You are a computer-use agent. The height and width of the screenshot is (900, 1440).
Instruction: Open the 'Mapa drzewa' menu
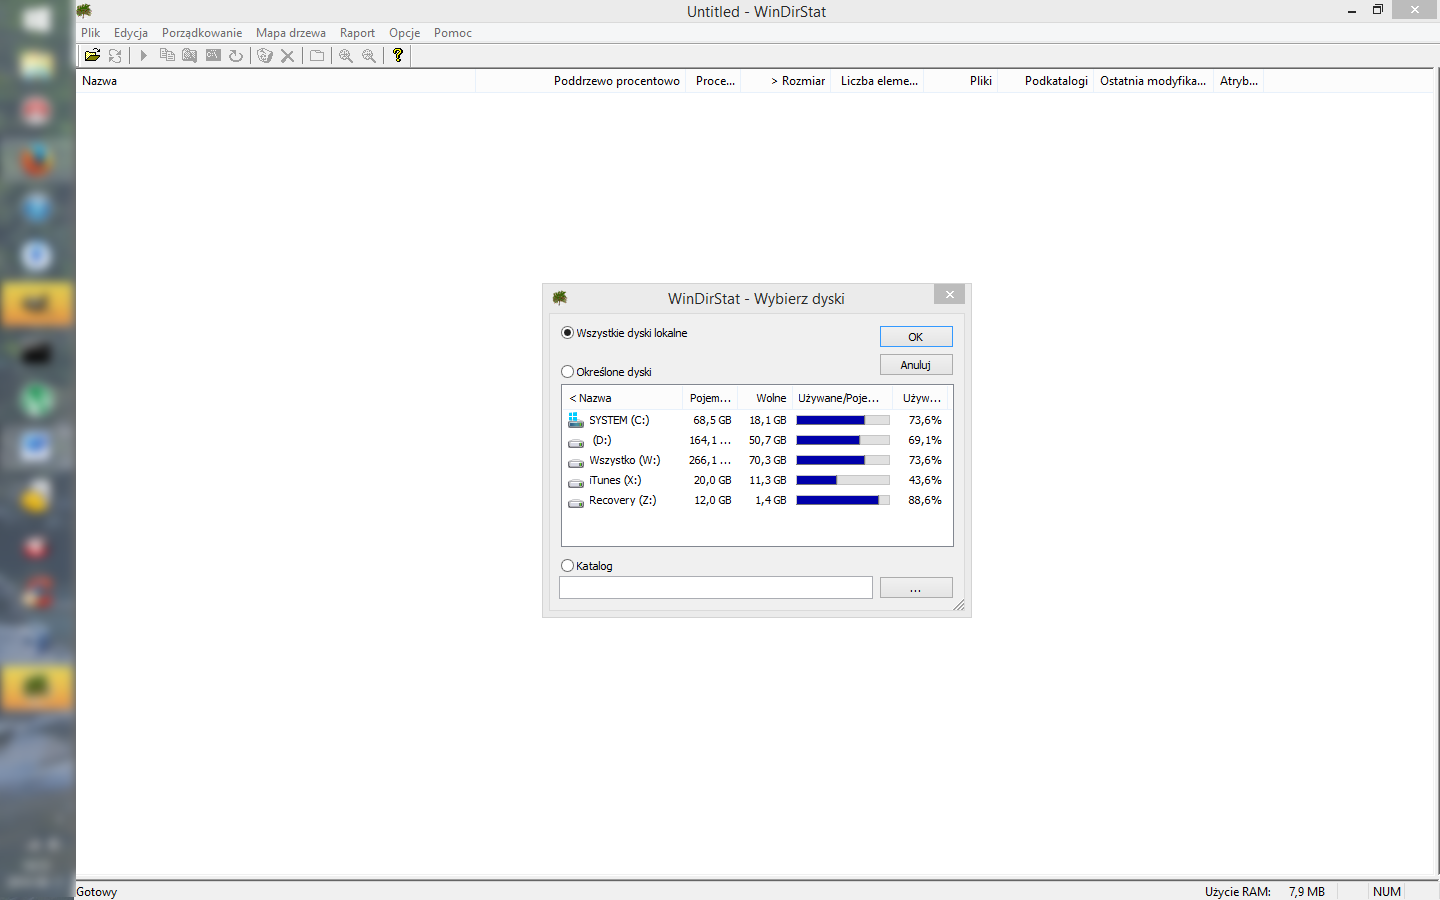pos(291,33)
